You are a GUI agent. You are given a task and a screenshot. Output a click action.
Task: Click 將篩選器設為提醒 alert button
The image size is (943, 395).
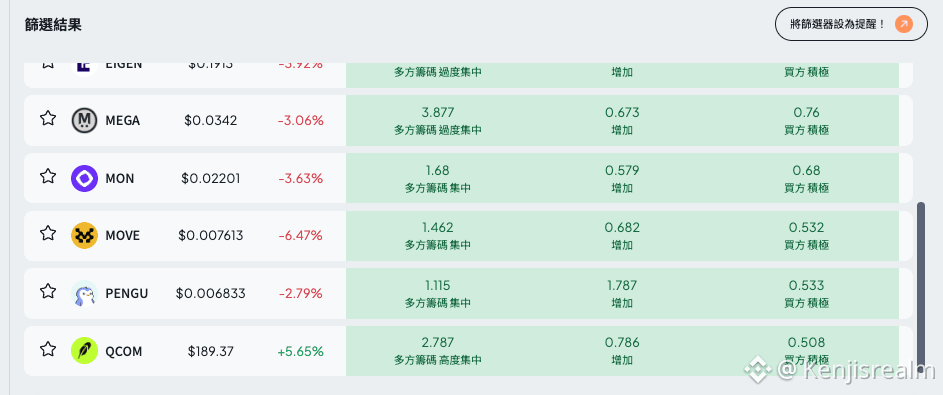pyautogui.click(x=851, y=24)
